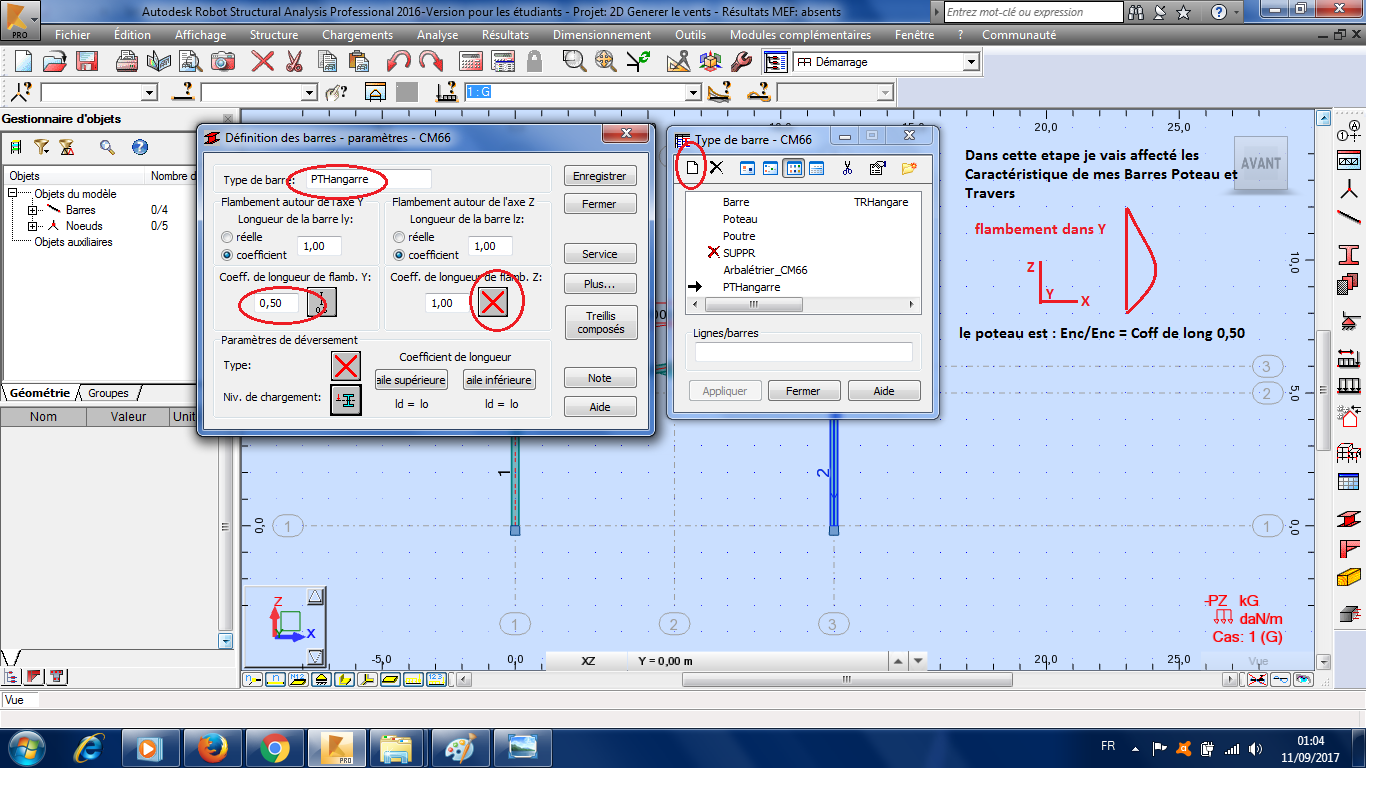Open the bar selection dropdown in selection toolbar

point(309,92)
